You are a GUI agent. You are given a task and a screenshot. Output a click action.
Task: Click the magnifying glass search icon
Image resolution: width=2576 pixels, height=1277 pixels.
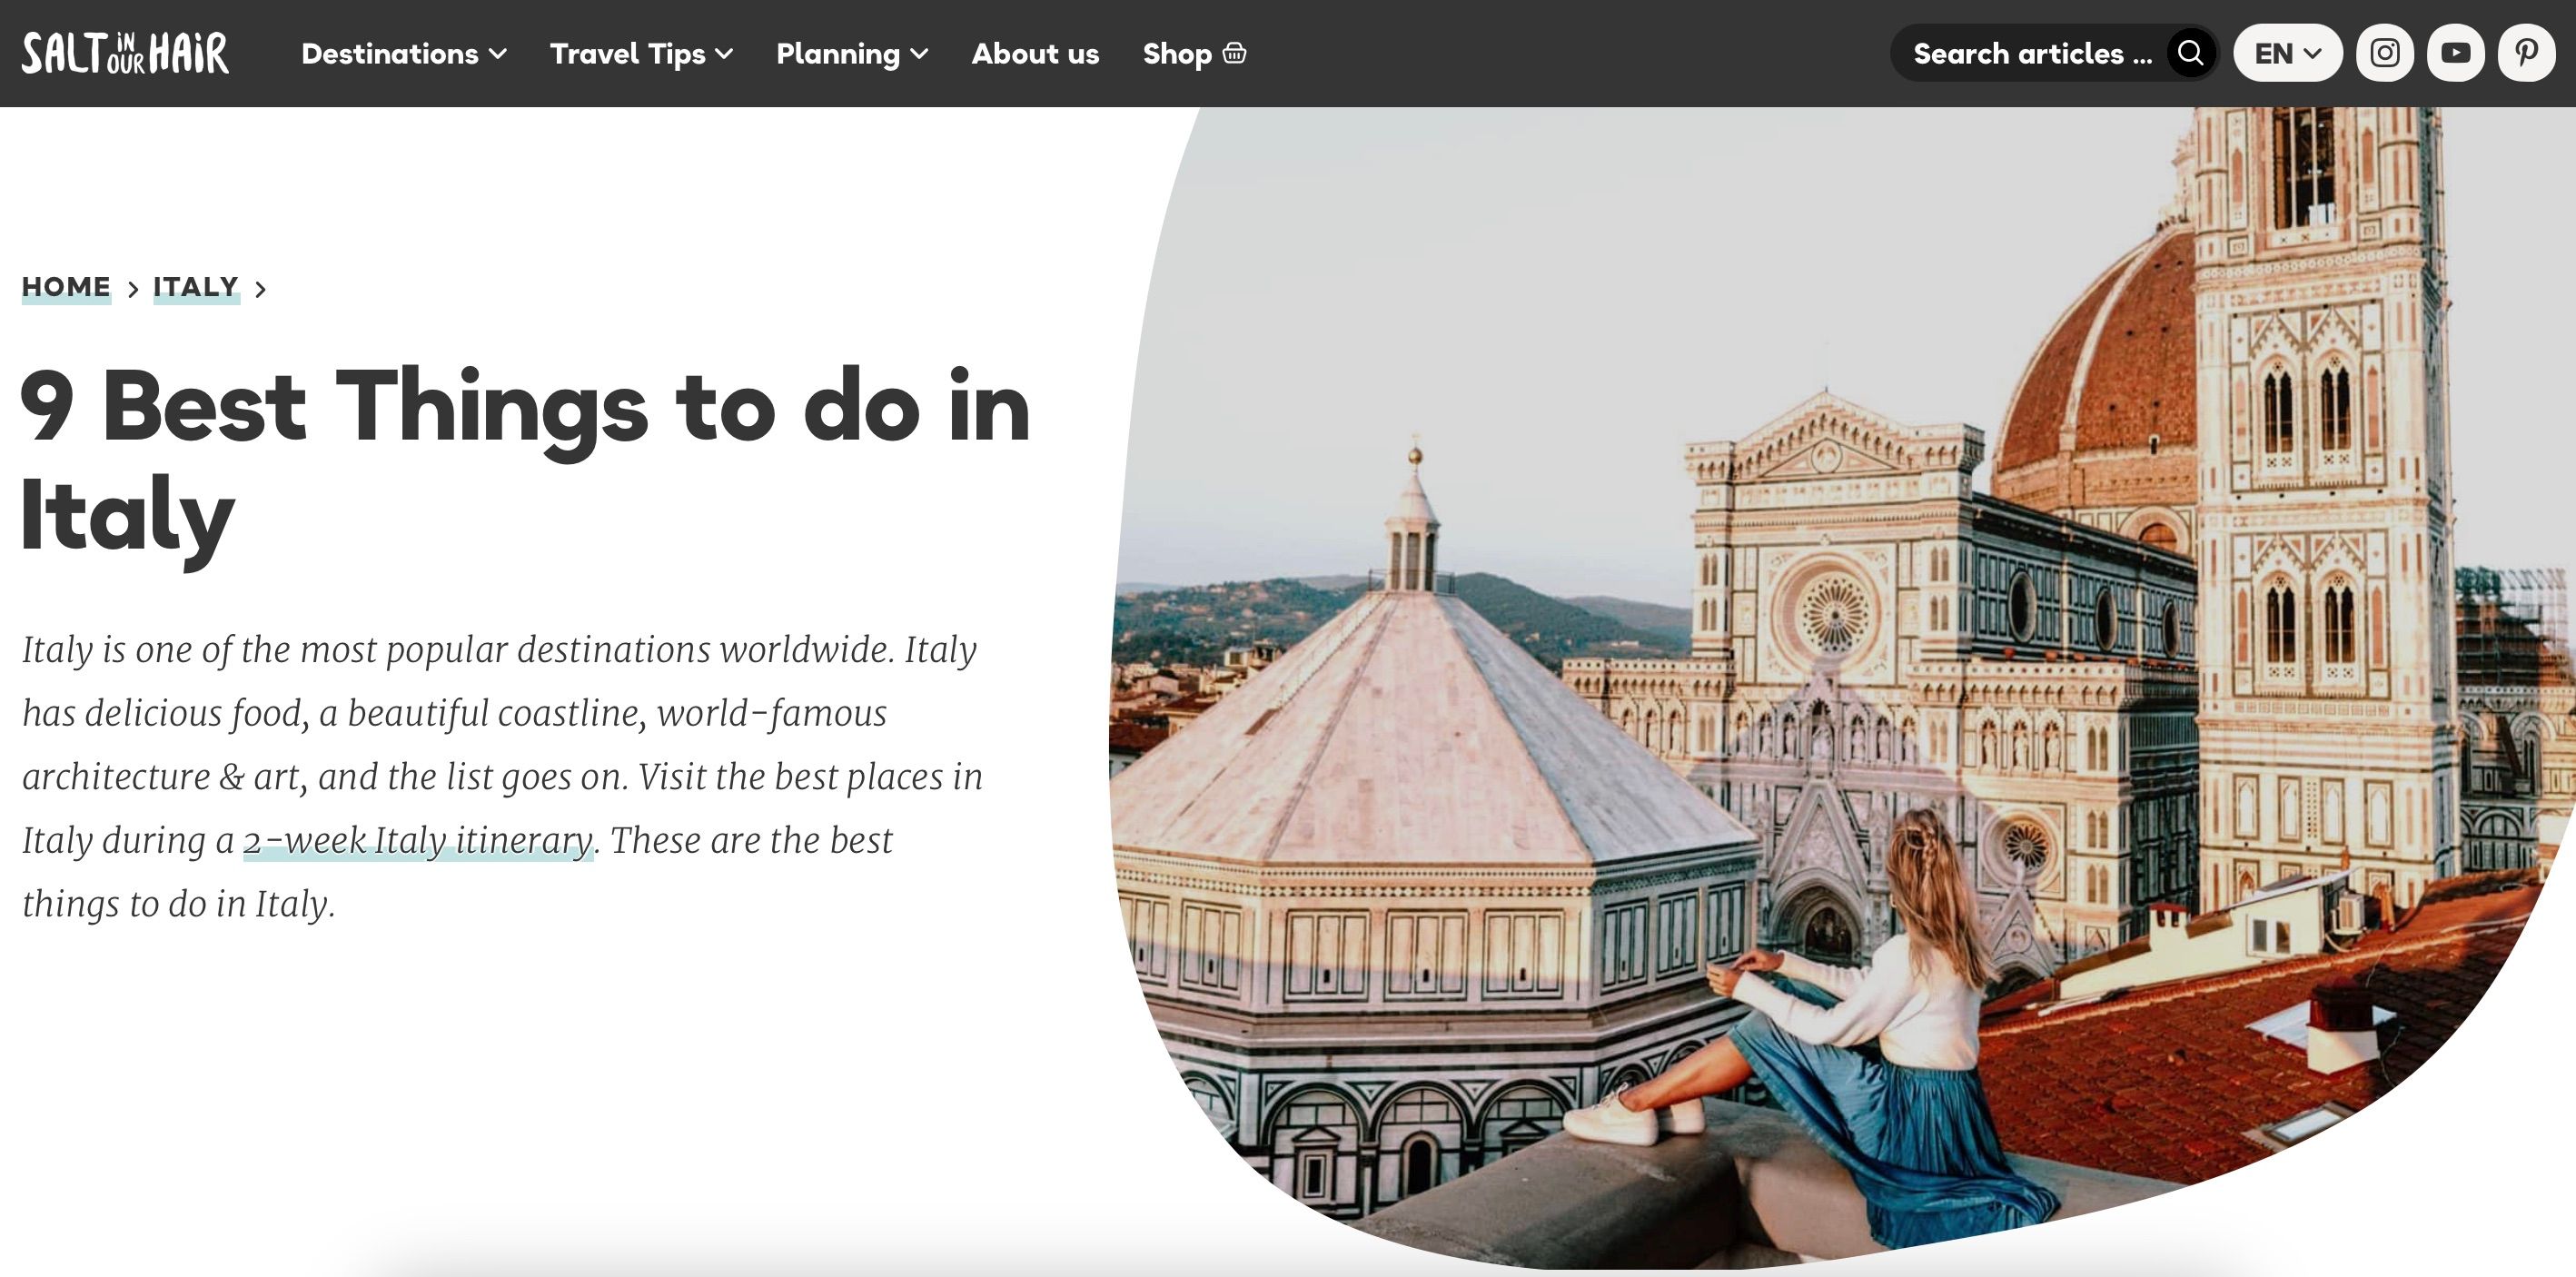coord(2190,53)
